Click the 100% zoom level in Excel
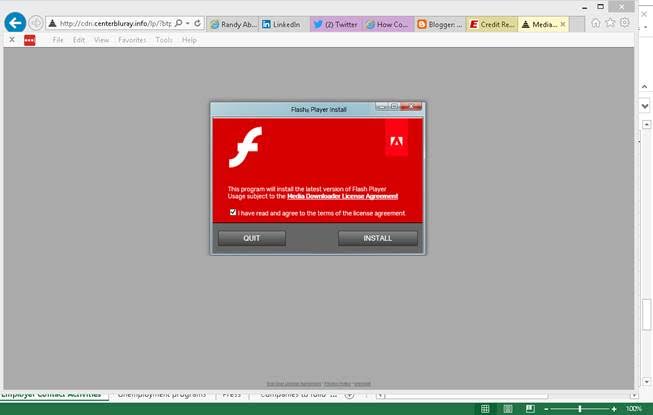 coord(634,409)
